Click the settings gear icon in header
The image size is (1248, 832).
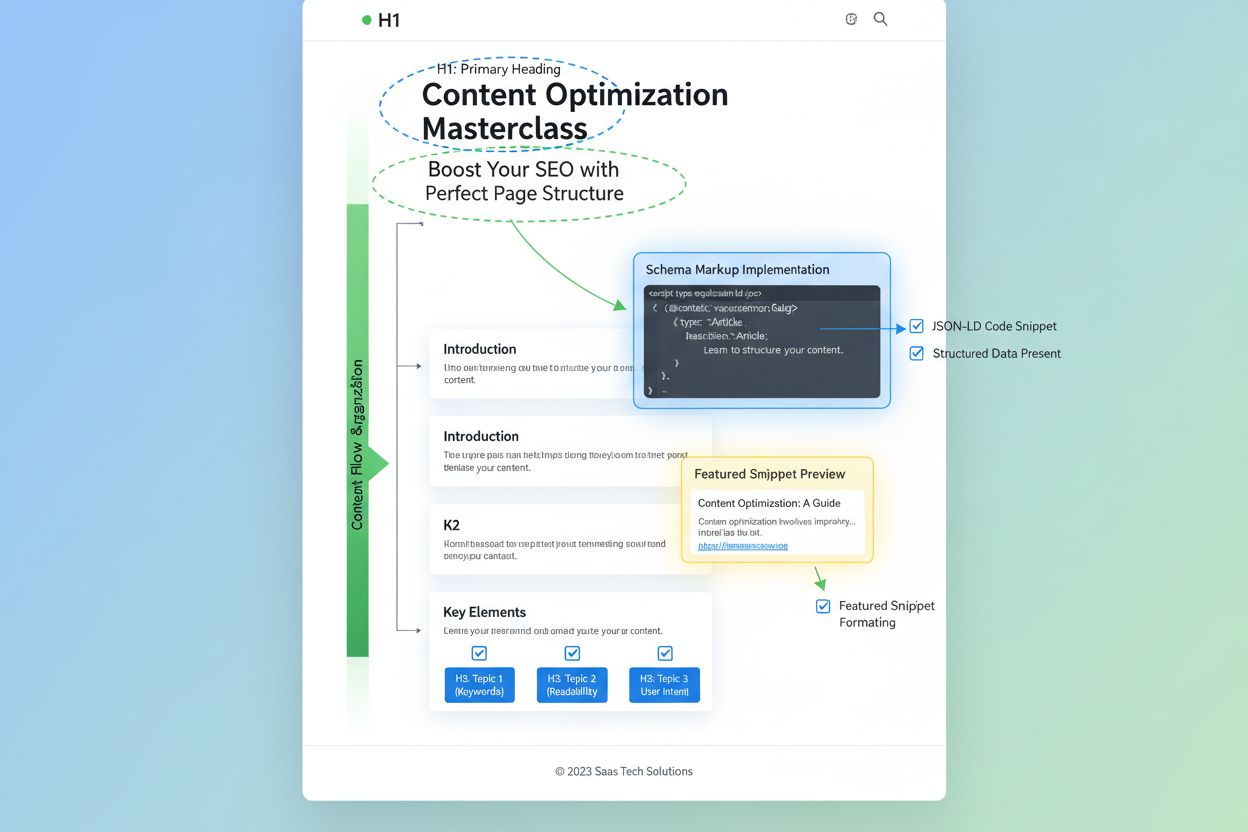coord(851,18)
